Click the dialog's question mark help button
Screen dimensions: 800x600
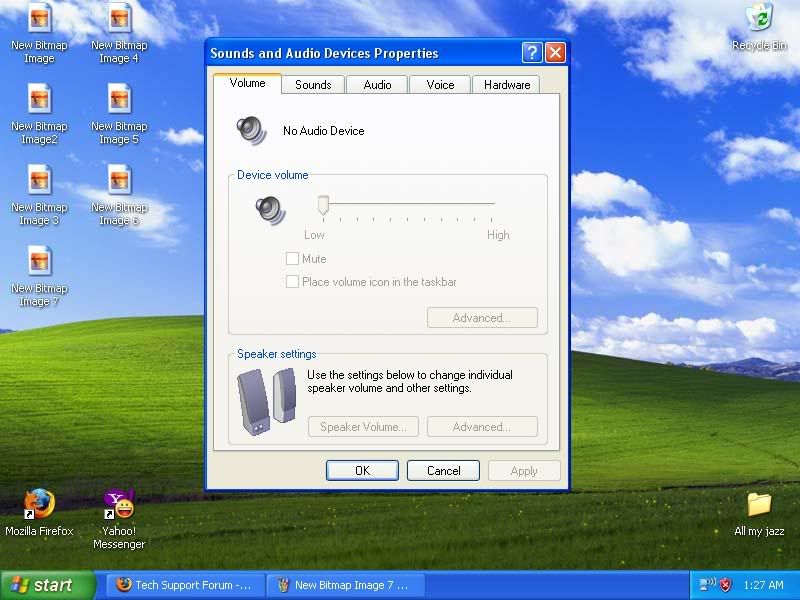click(x=532, y=53)
